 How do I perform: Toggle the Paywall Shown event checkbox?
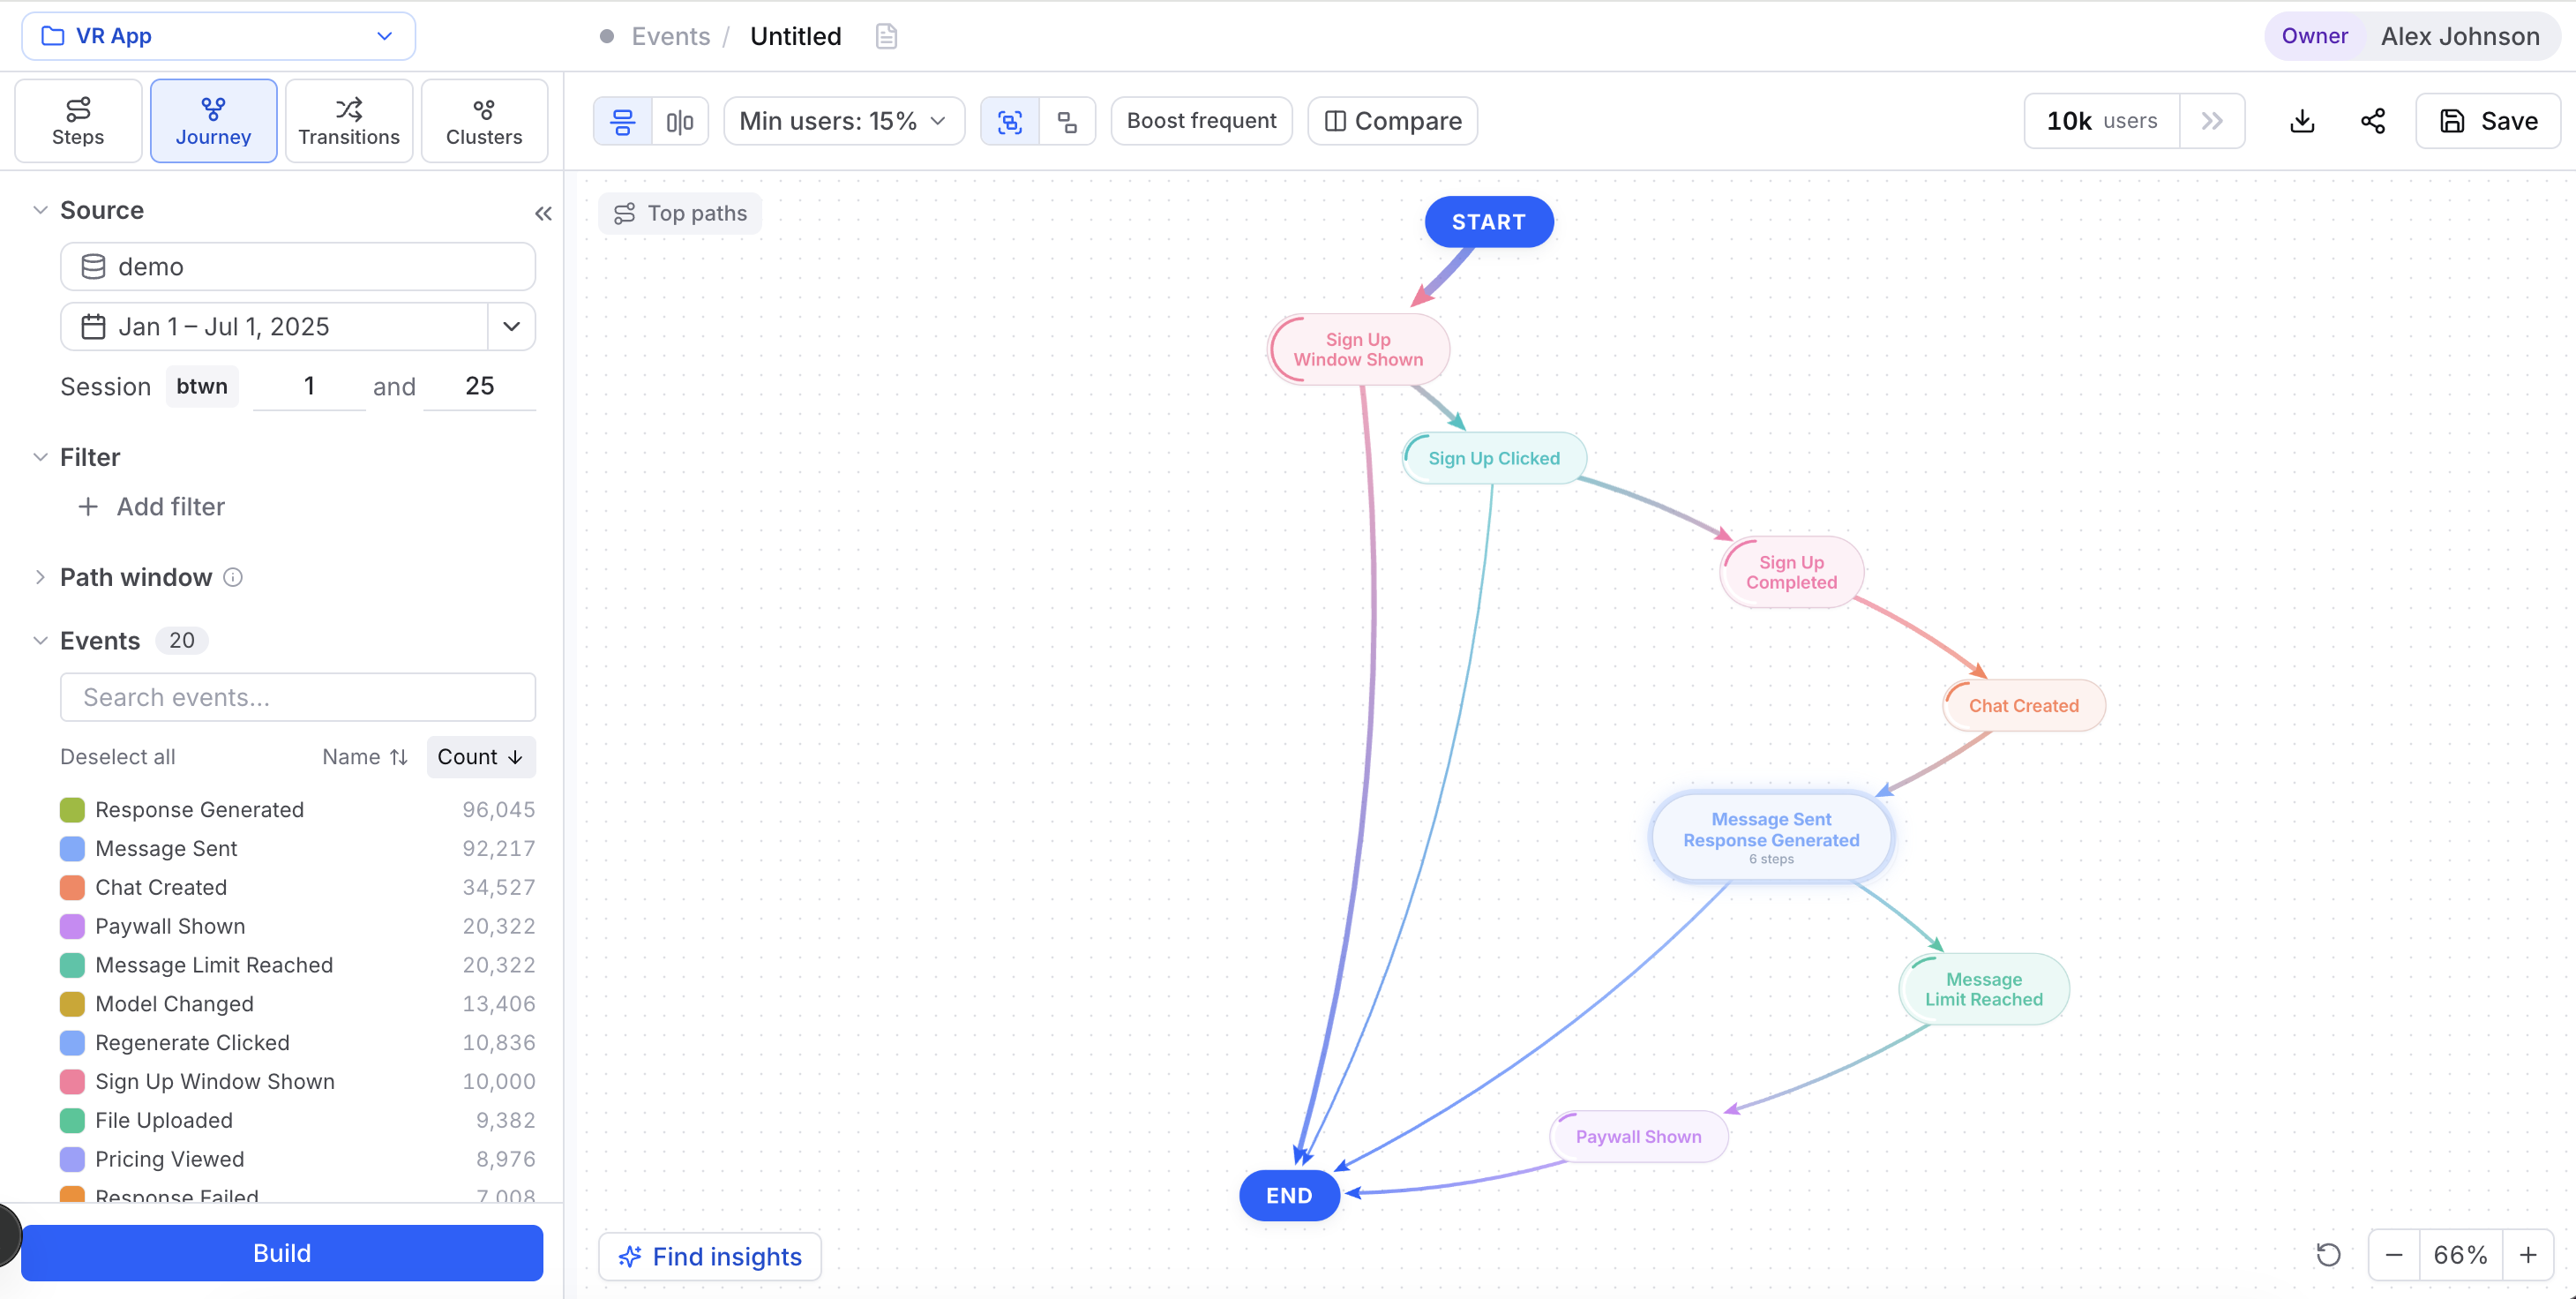pyautogui.click(x=72, y=926)
